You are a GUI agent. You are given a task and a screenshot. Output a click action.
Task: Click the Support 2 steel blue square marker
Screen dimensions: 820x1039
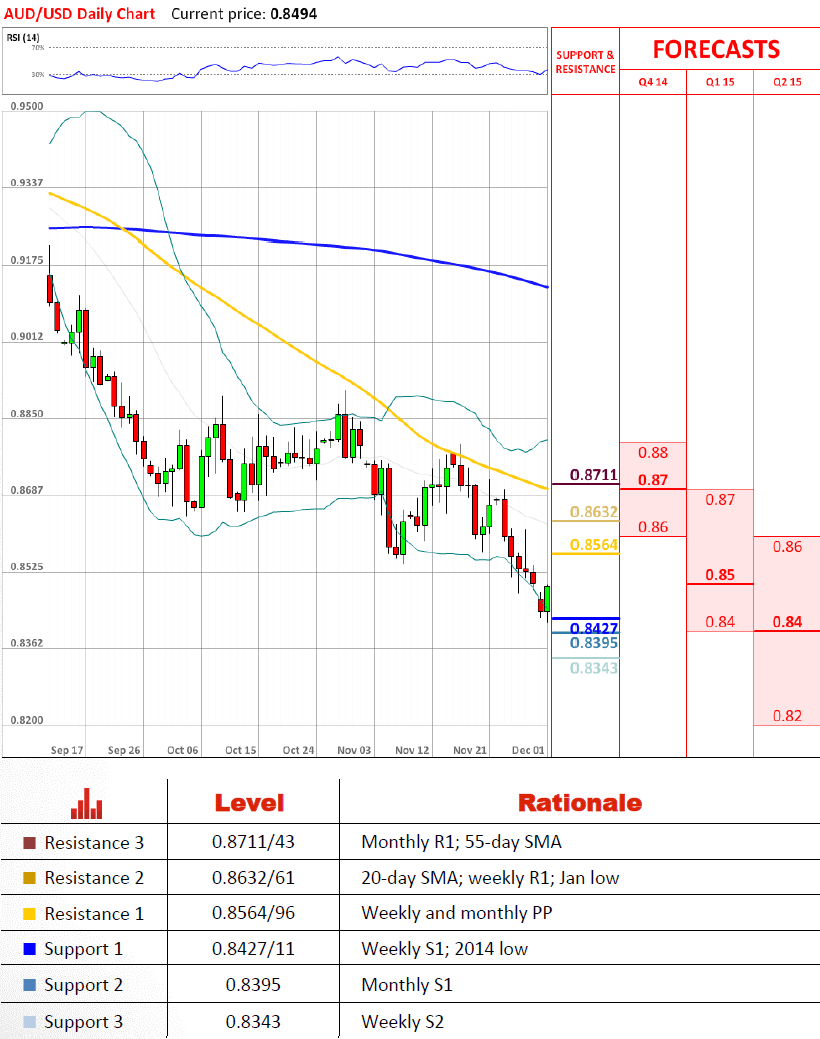click(28, 985)
